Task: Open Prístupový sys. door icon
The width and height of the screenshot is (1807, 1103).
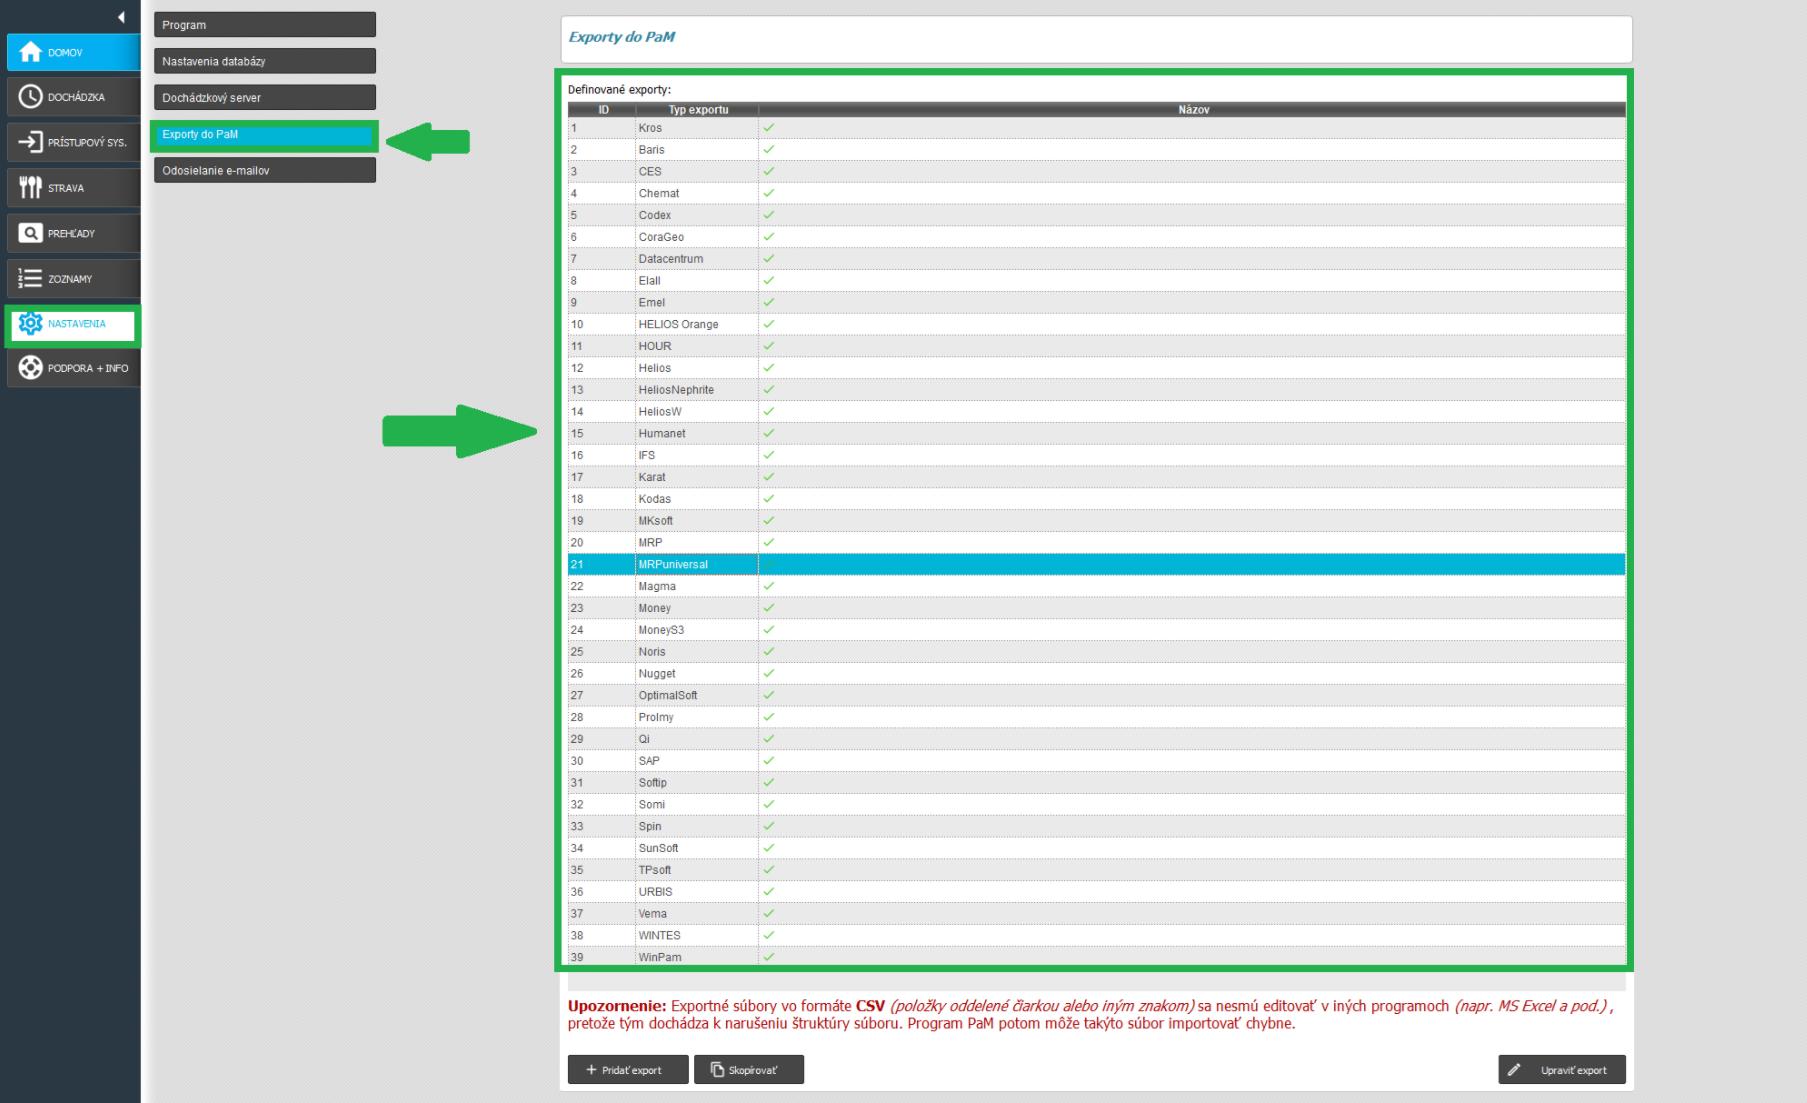Action: (31, 142)
